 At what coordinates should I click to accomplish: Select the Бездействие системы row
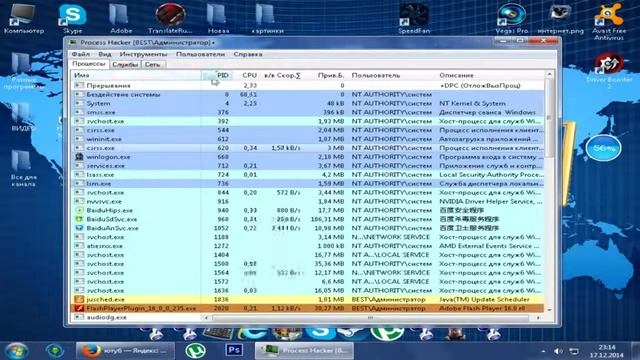coord(308,94)
